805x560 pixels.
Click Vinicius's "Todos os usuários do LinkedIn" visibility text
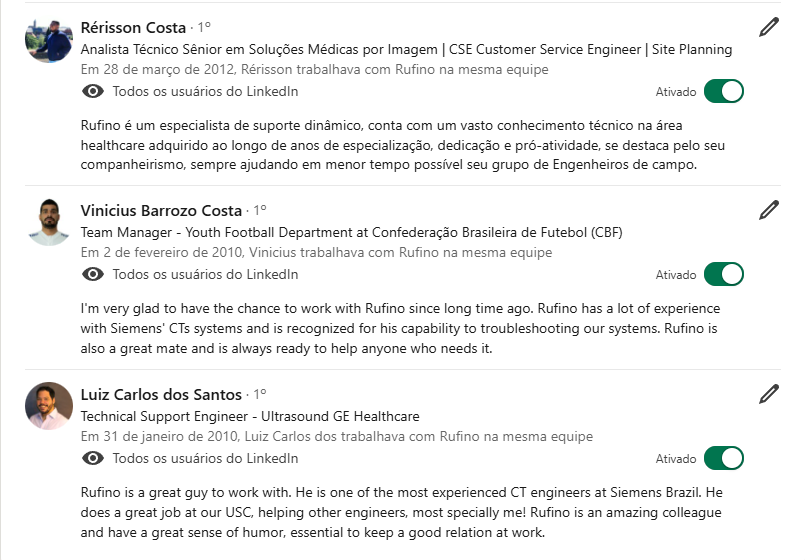point(205,275)
